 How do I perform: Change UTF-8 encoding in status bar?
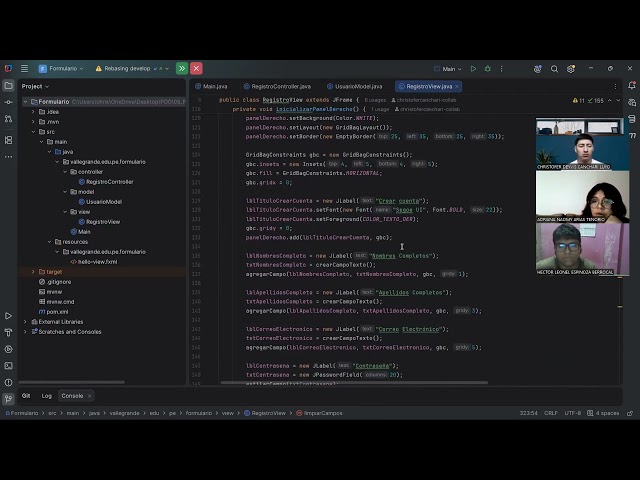573,413
